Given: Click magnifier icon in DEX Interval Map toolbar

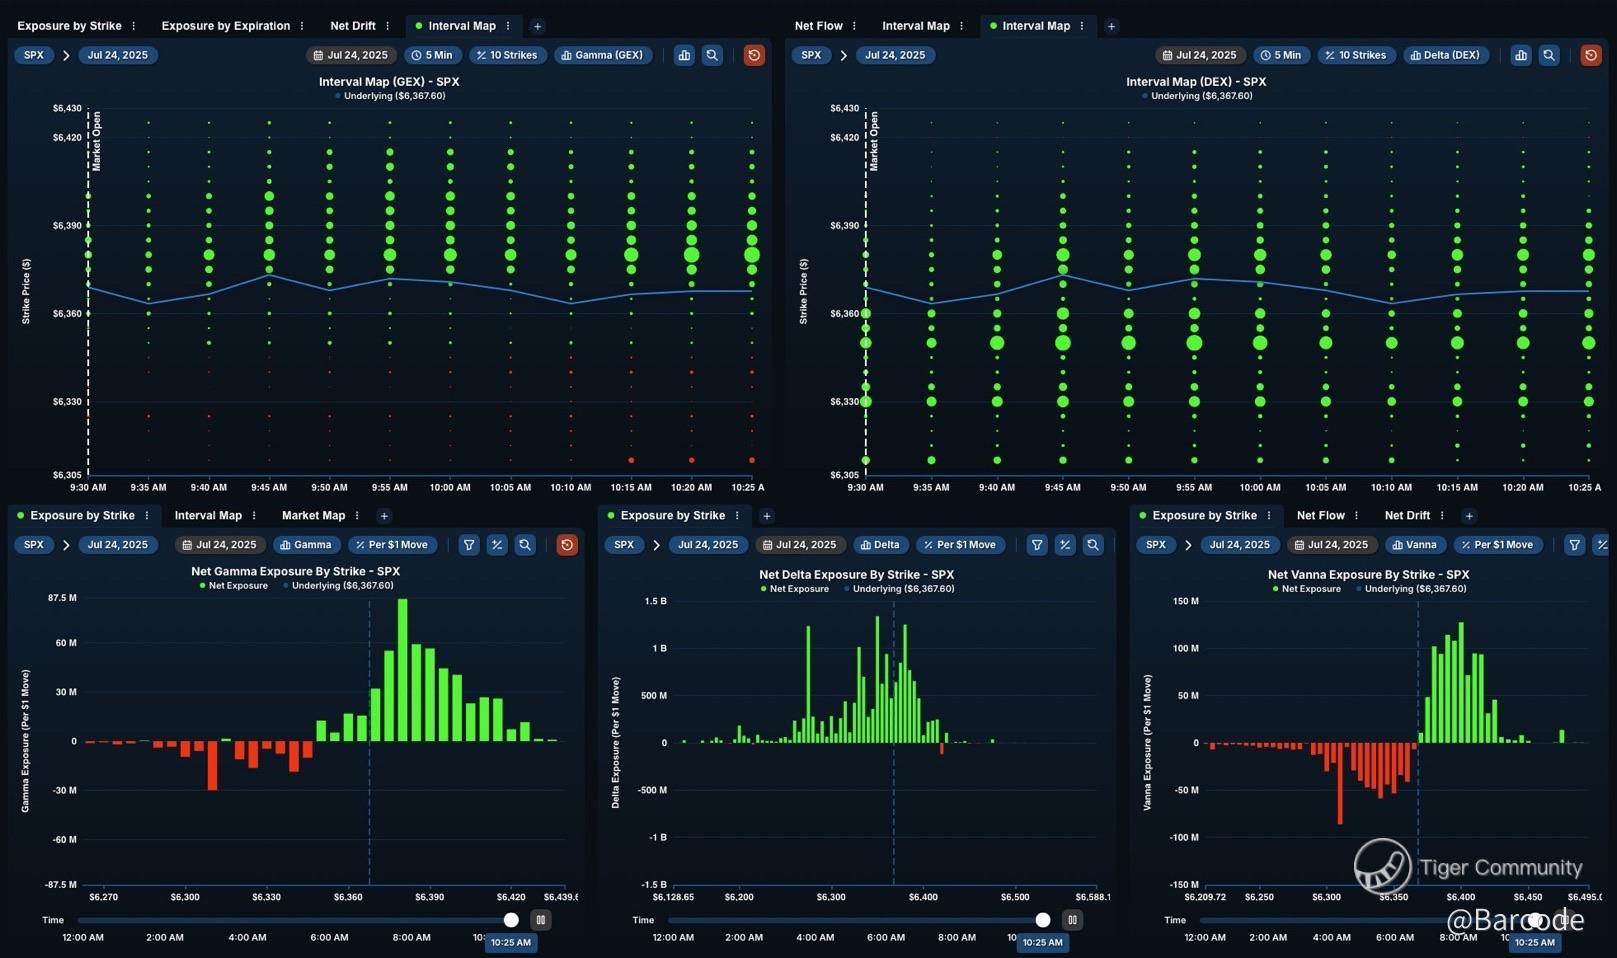Looking at the screenshot, I should (1548, 55).
